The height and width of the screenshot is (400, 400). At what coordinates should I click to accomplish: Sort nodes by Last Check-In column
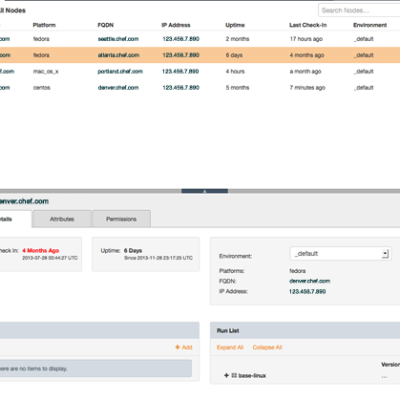pyautogui.click(x=308, y=25)
